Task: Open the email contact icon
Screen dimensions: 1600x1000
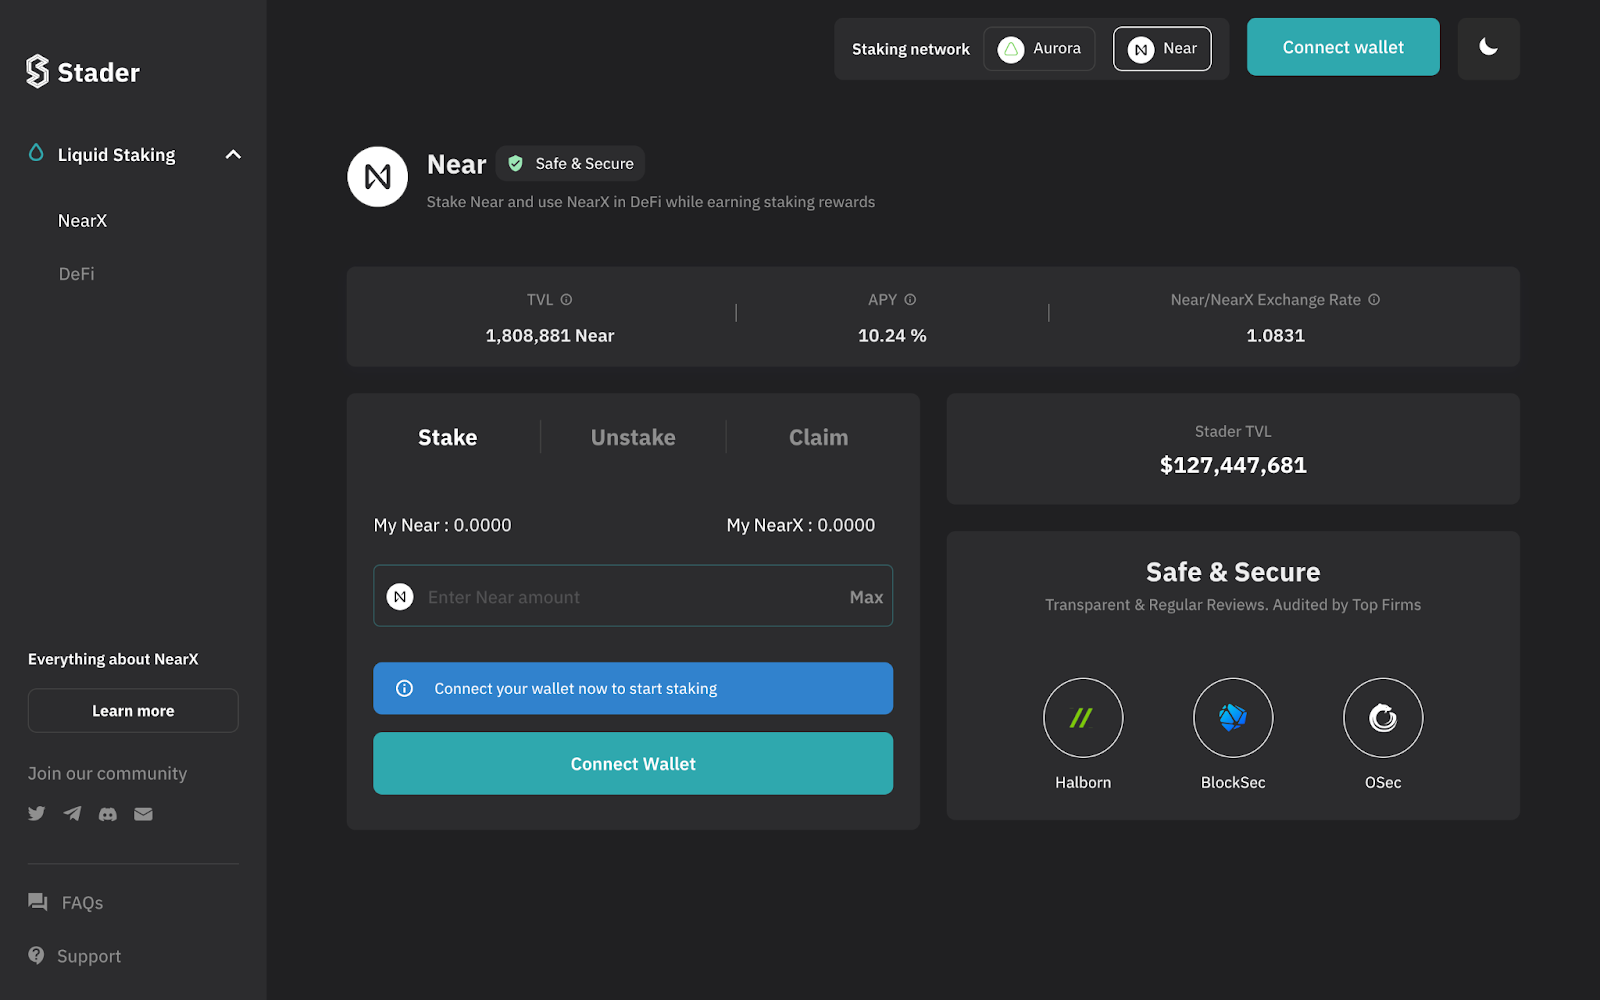Action: [x=144, y=814]
